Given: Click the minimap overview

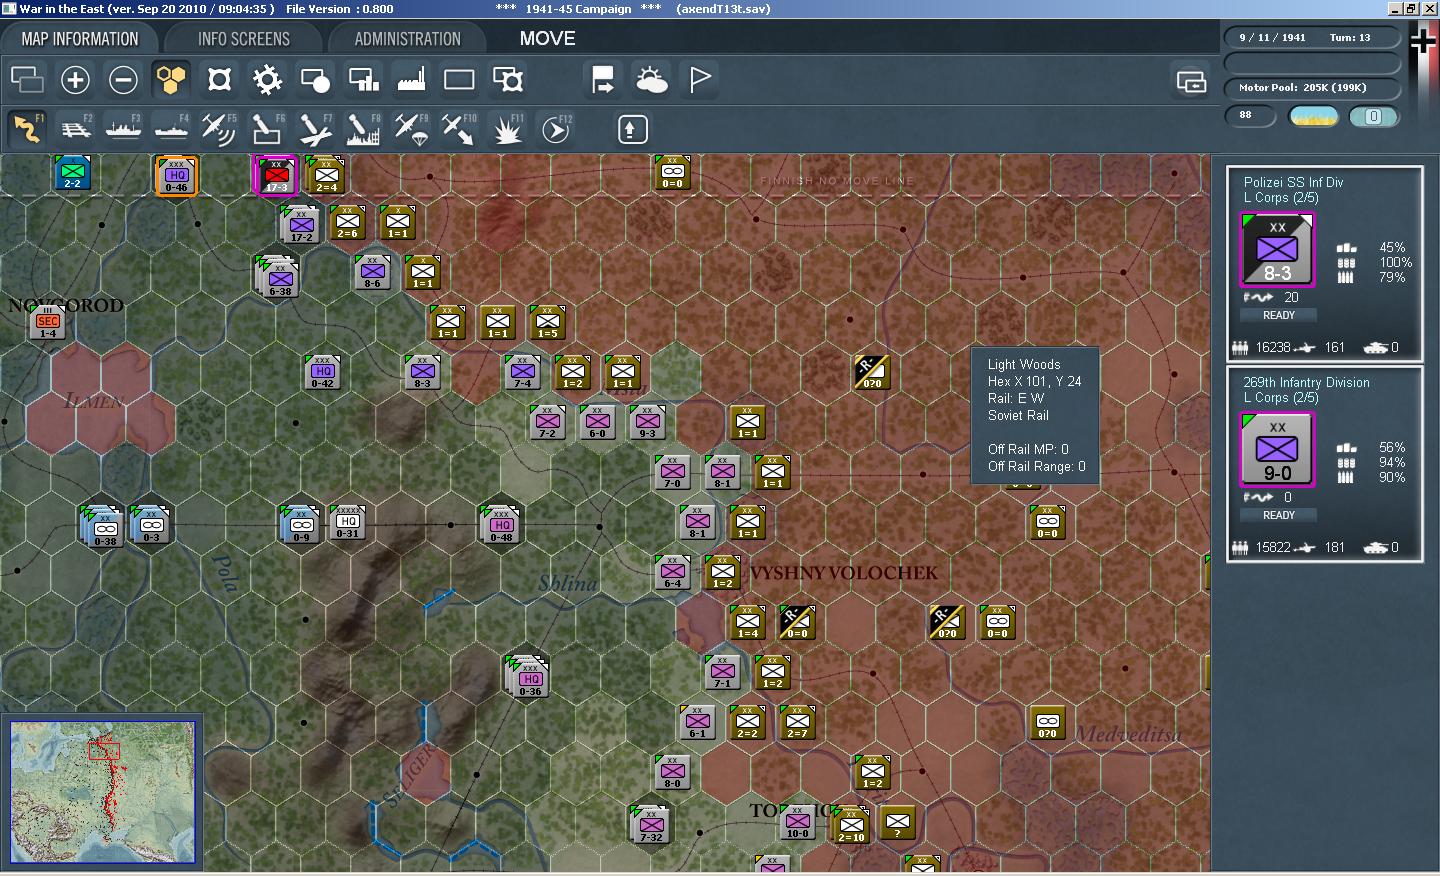Looking at the screenshot, I should coord(103,792).
